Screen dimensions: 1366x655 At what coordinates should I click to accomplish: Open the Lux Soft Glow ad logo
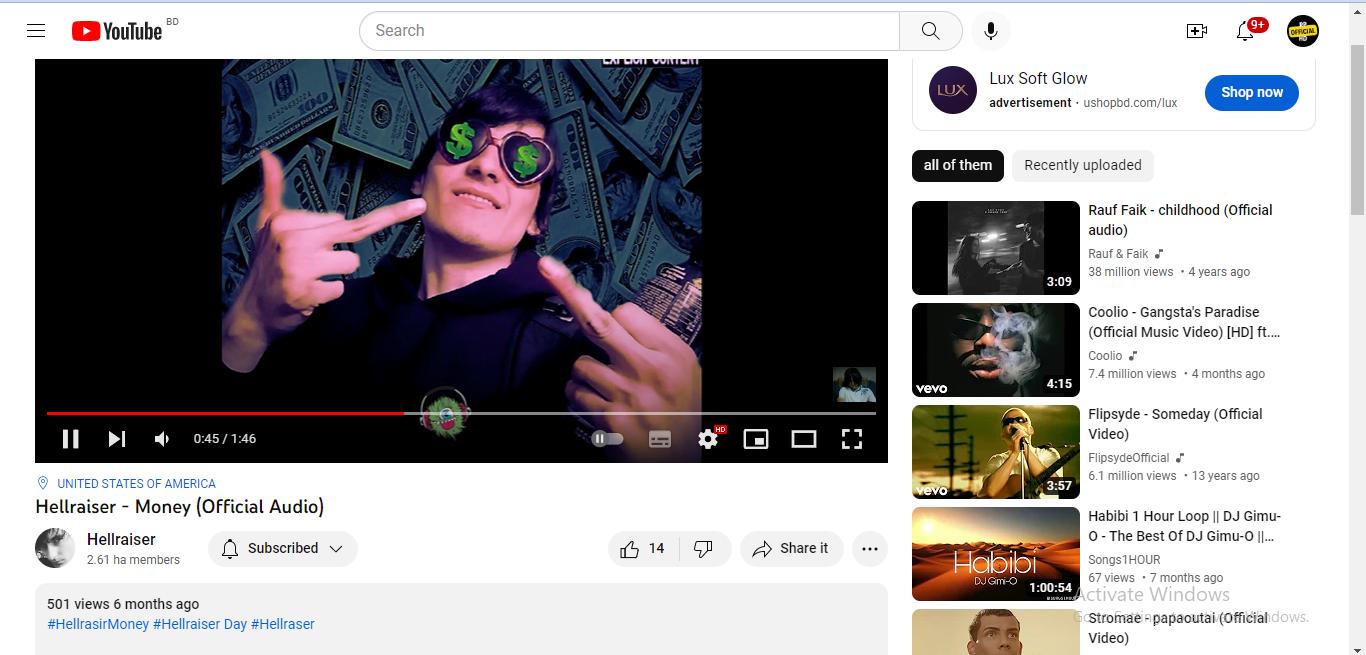click(x=953, y=90)
